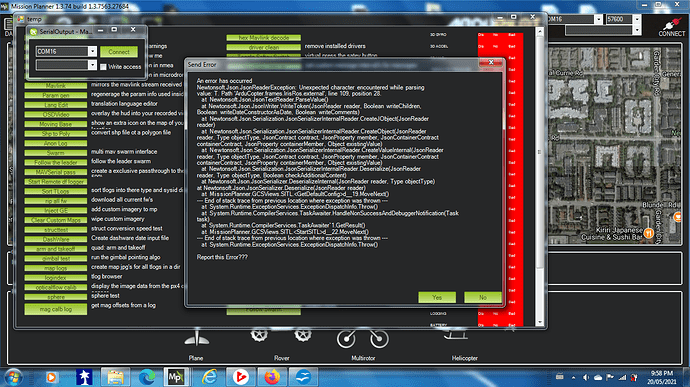Image resolution: width=690 pixels, height=387 pixels.
Task: Click the arm and takeoff button
Action: tap(56, 249)
